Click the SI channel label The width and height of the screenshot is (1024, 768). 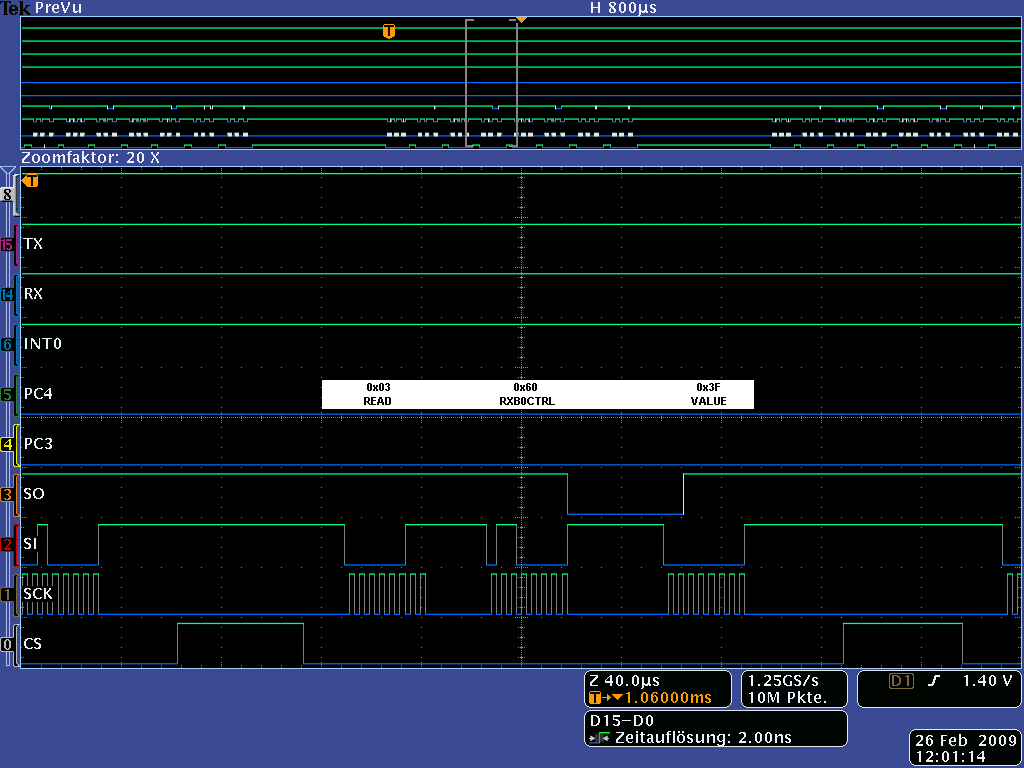30,543
